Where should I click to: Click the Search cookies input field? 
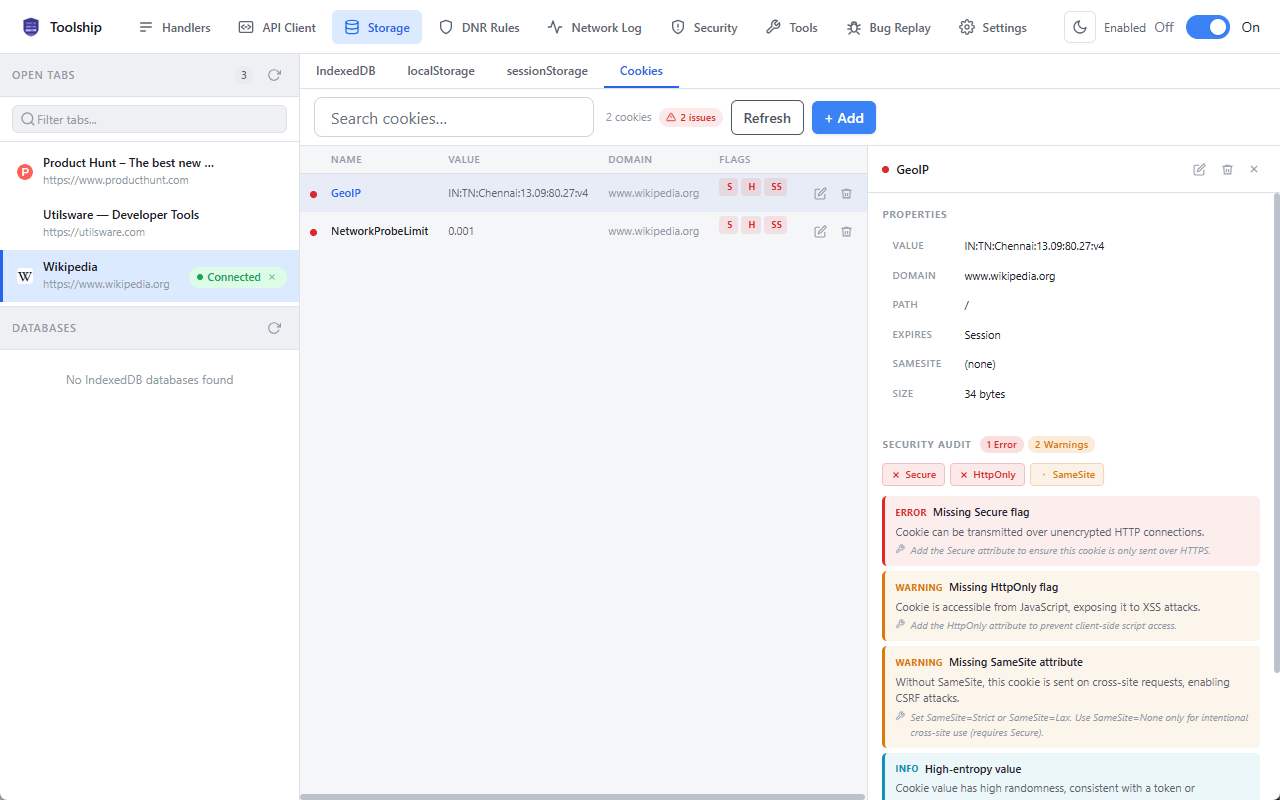[x=454, y=118]
